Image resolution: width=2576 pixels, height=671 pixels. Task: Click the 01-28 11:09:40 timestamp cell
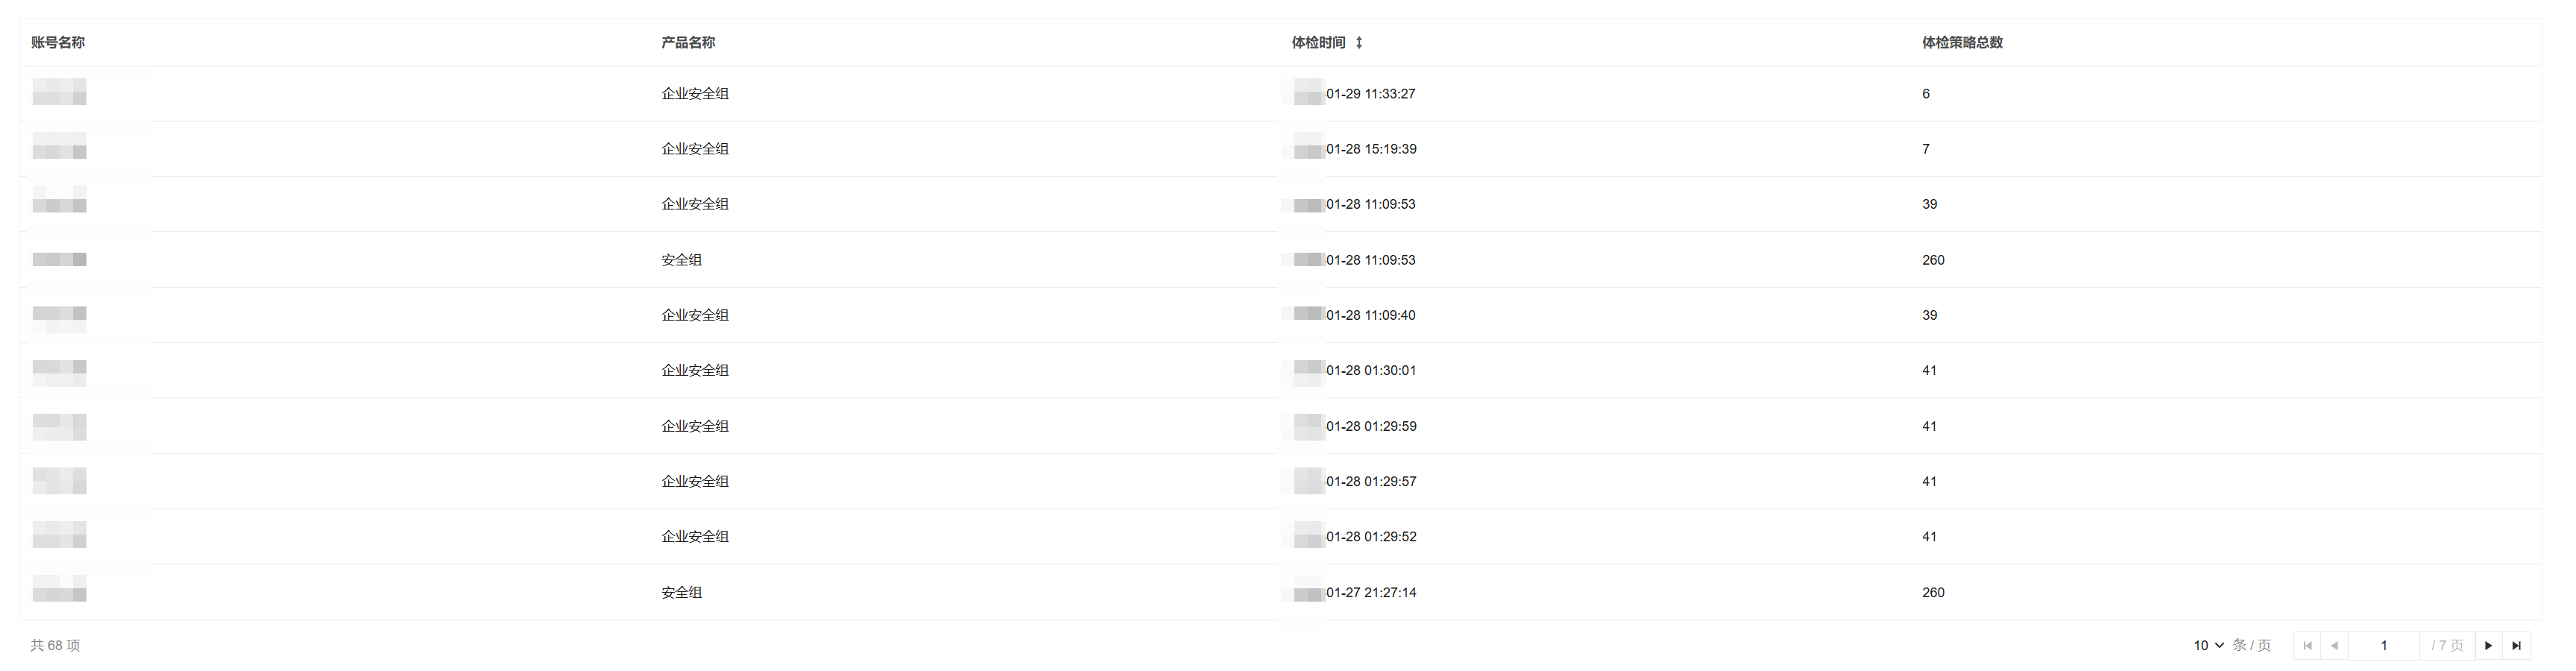(x=1370, y=315)
